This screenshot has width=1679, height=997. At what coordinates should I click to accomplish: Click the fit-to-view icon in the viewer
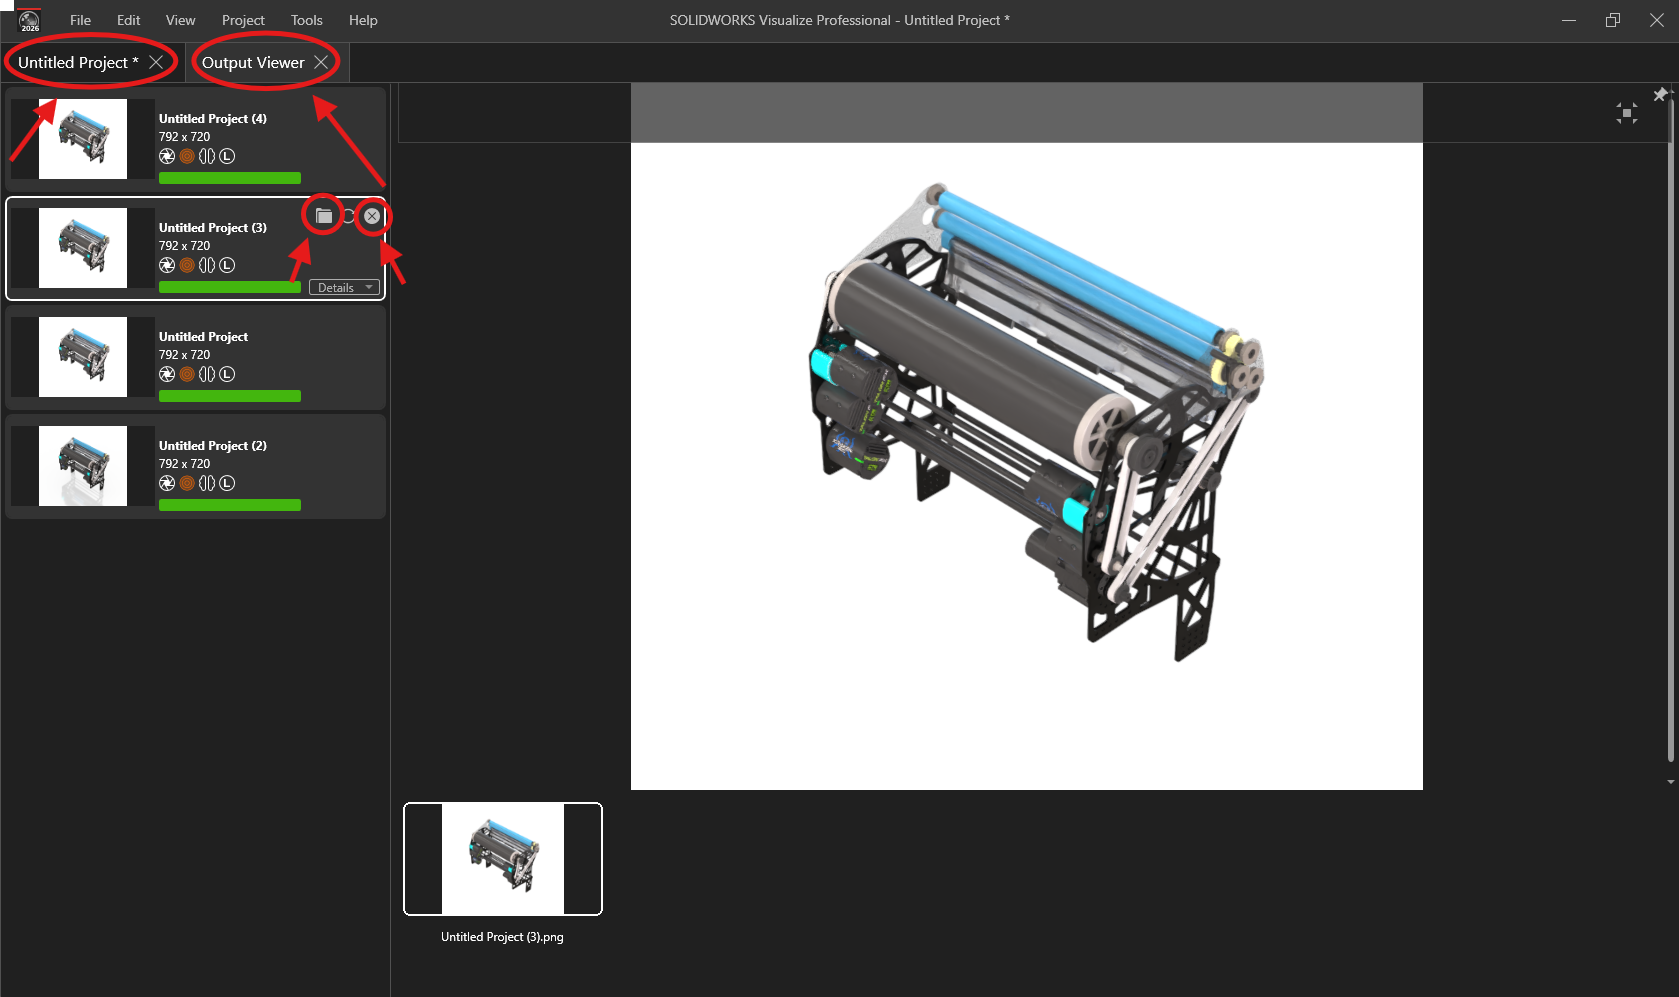click(x=1627, y=113)
